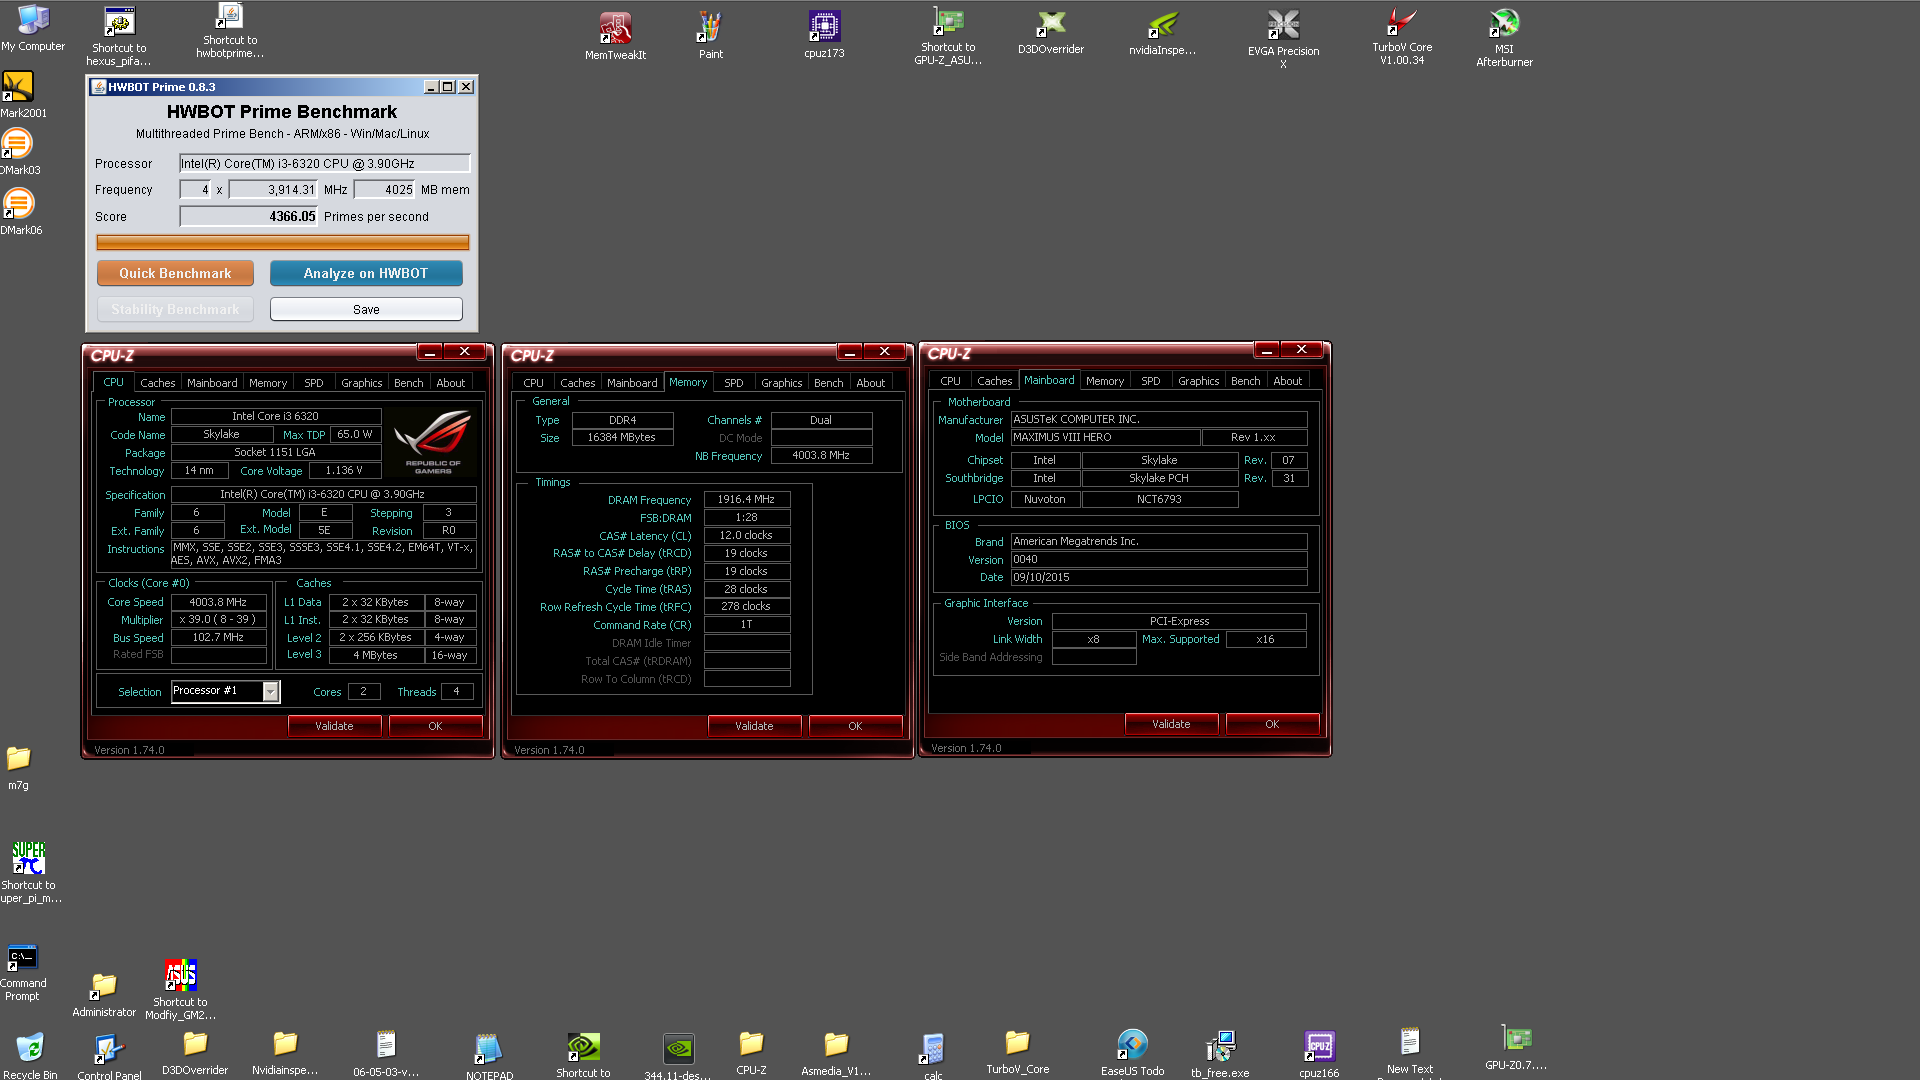The image size is (1920, 1080).
Task: Click the MAXIMUS VIII HERO model field
Action: pos(1105,437)
